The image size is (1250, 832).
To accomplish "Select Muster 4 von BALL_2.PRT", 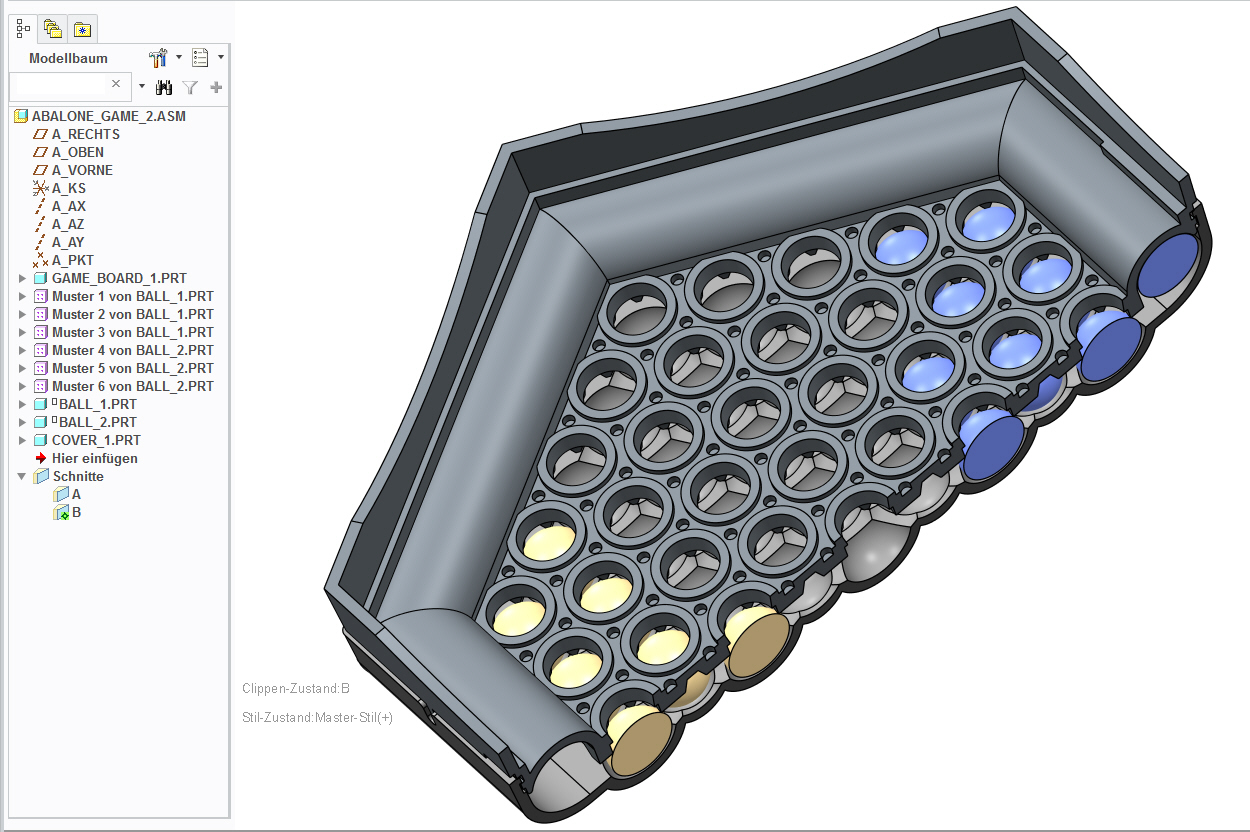I will click(x=133, y=350).
